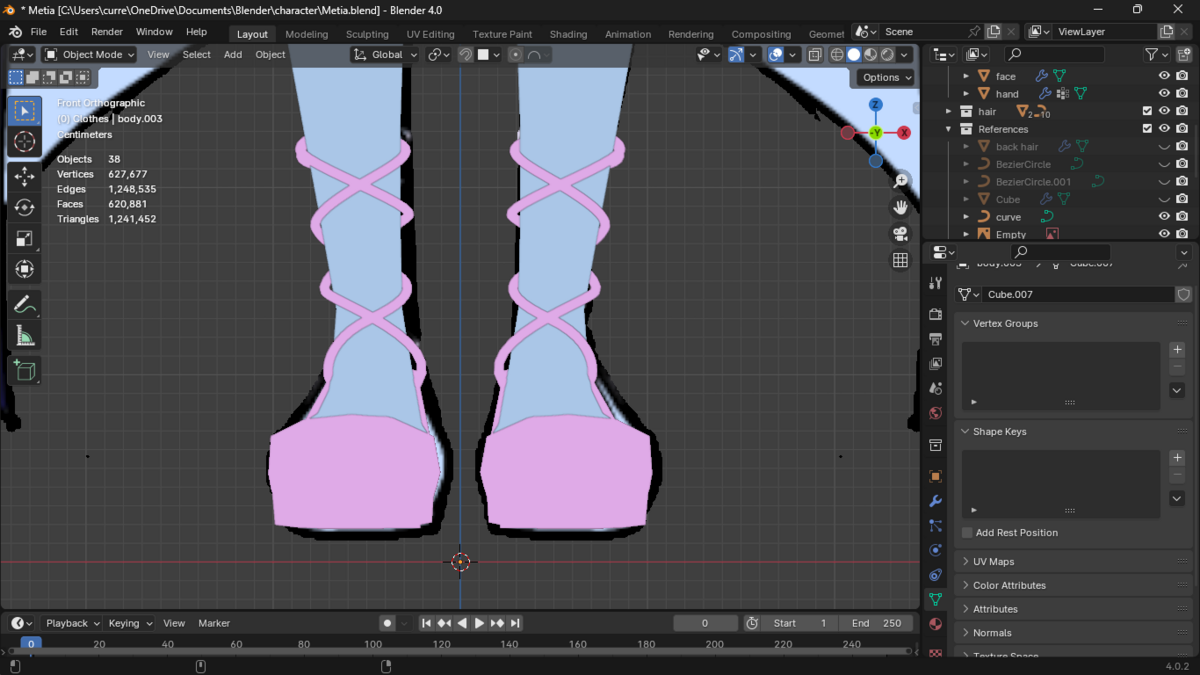Open the File menu
This screenshot has width=1200, height=675.
tap(39, 32)
